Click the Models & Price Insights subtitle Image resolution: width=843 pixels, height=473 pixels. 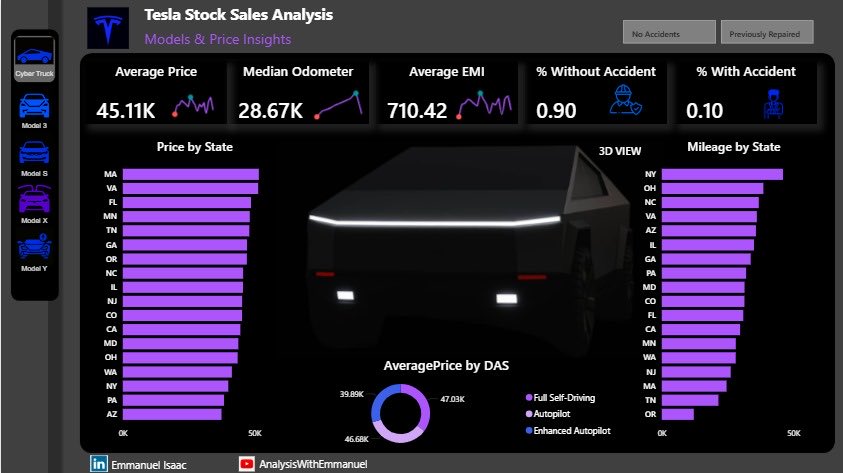pyautogui.click(x=218, y=39)
